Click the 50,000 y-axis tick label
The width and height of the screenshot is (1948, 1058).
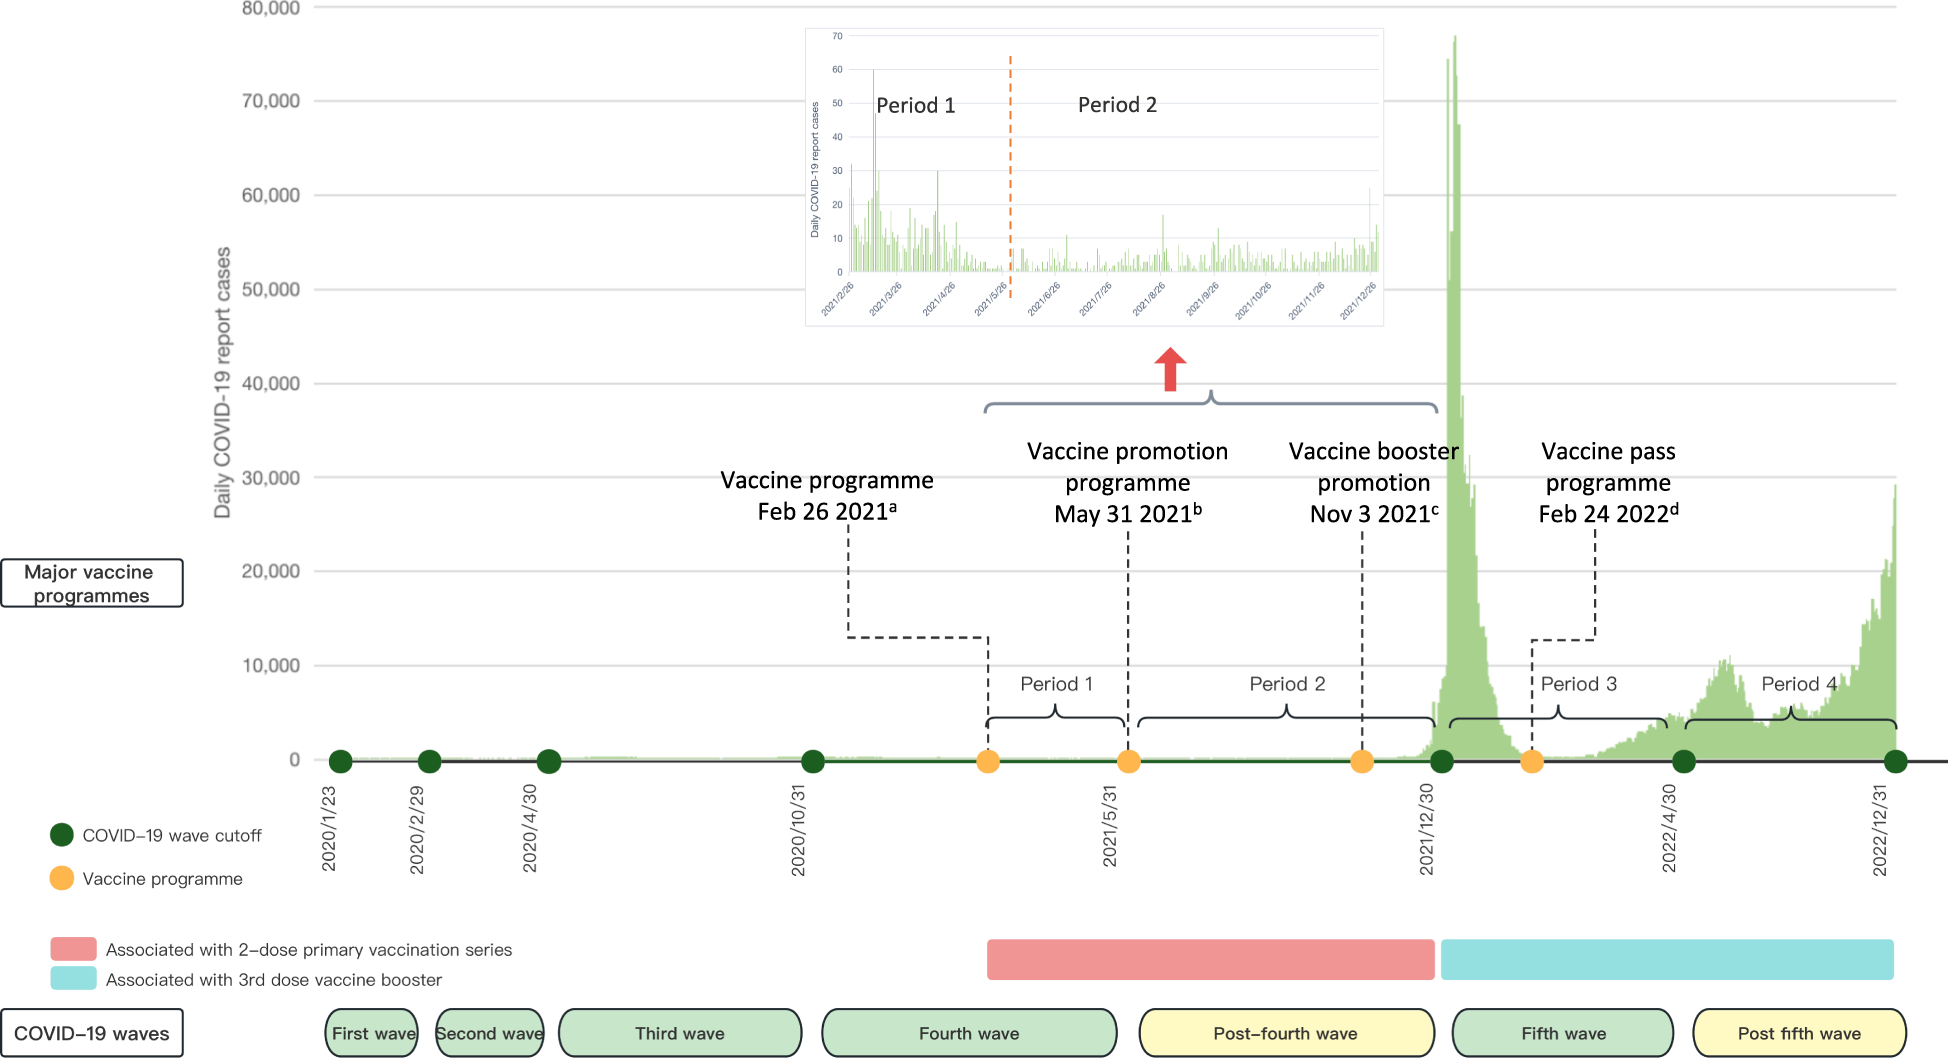coord(270,289)
